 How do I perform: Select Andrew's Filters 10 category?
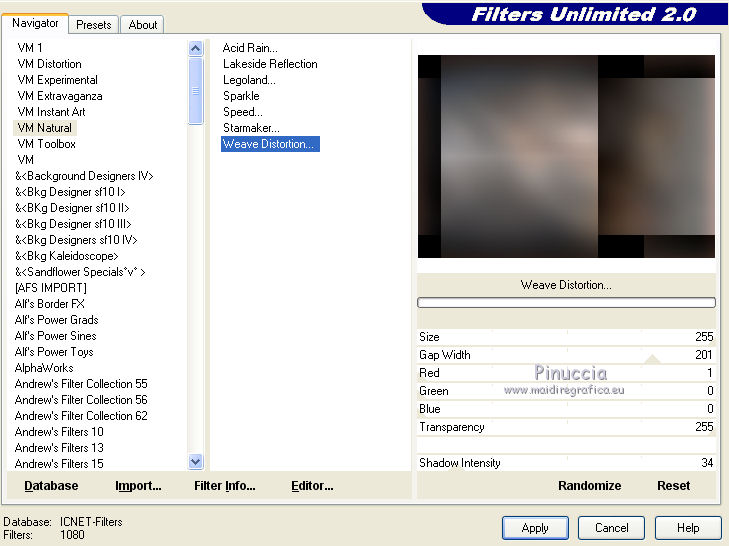[x=59, y=432]
